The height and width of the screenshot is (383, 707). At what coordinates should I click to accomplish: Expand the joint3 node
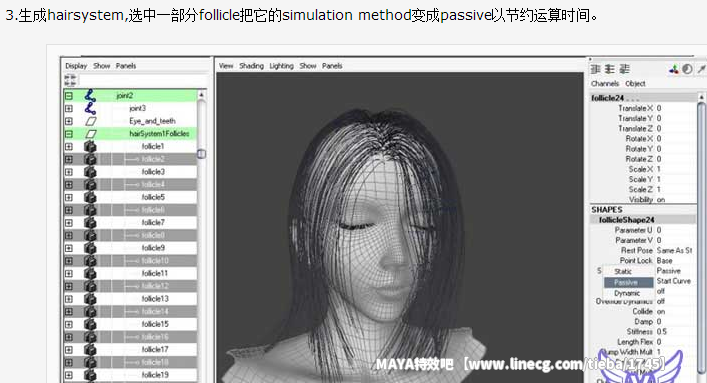click(69, 108)
